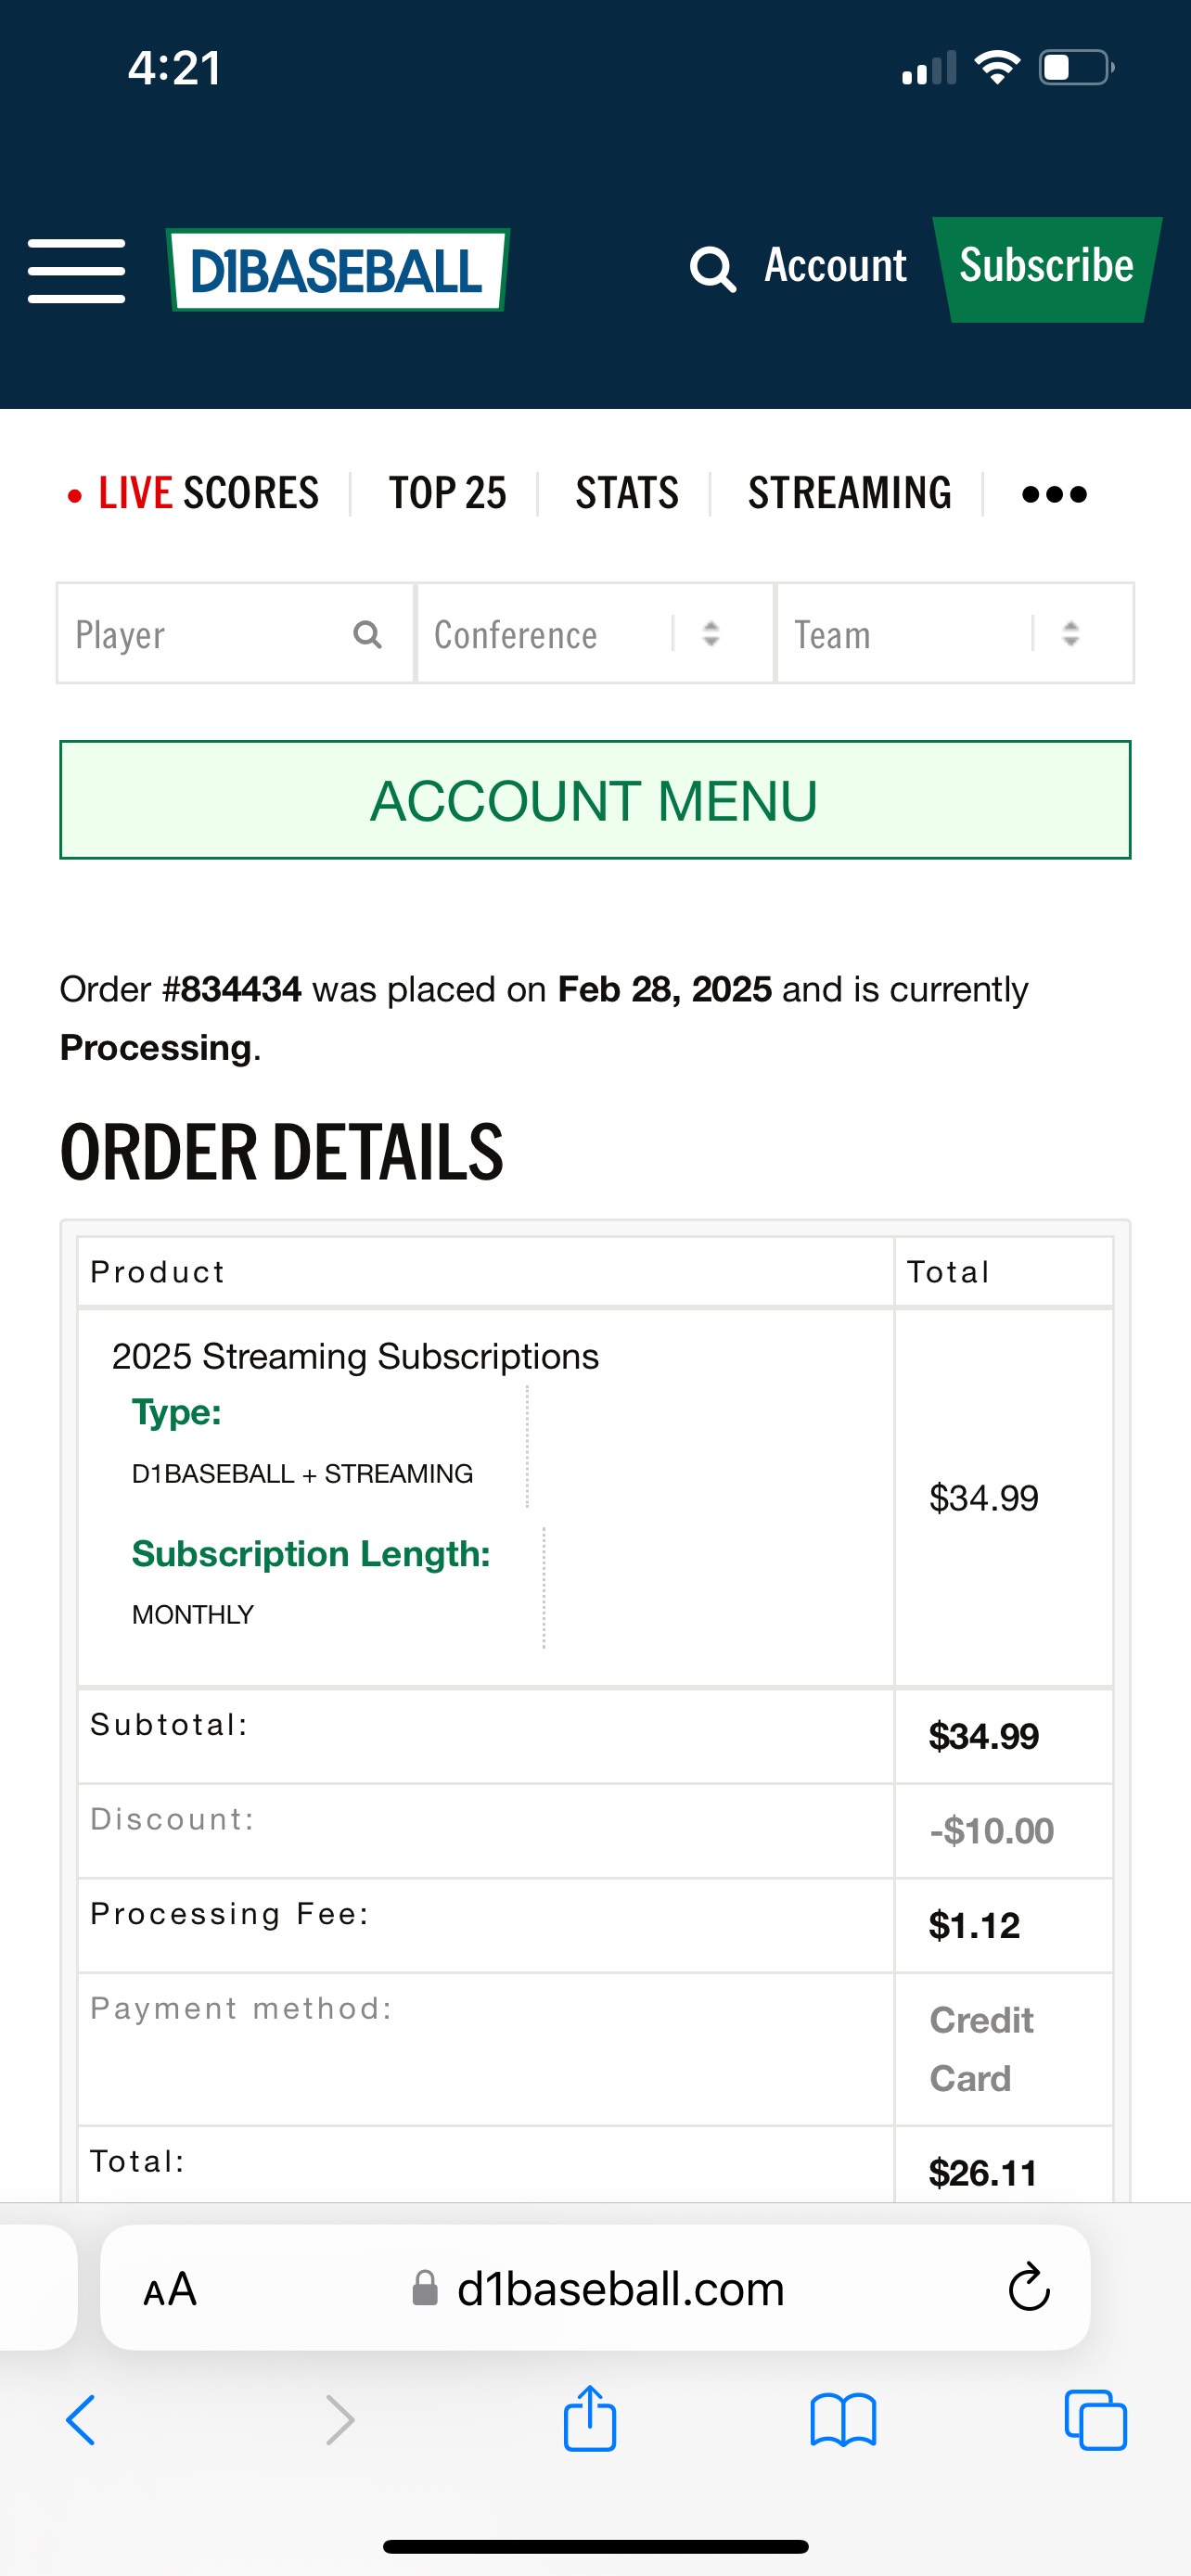
Task: Tap the green Subscribe button
Action: point(1047,269)
